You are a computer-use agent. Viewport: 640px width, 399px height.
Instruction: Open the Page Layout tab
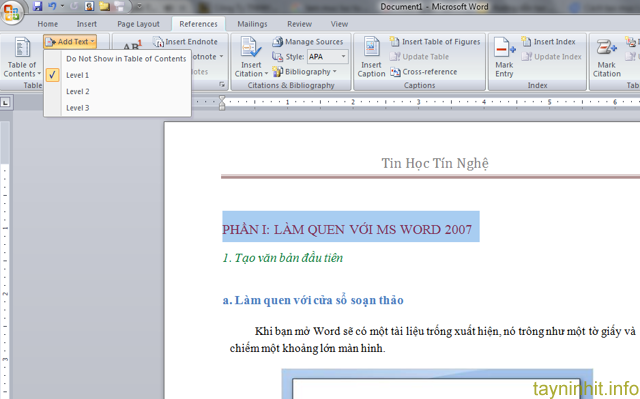[138, 24]
